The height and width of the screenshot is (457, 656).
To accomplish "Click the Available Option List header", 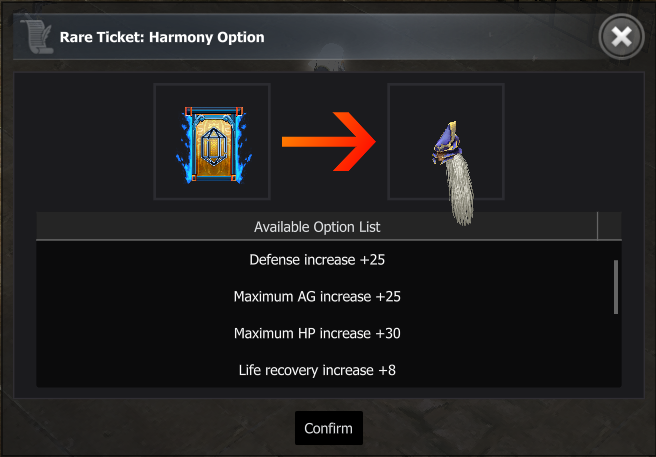I will [x=316, y=227].
